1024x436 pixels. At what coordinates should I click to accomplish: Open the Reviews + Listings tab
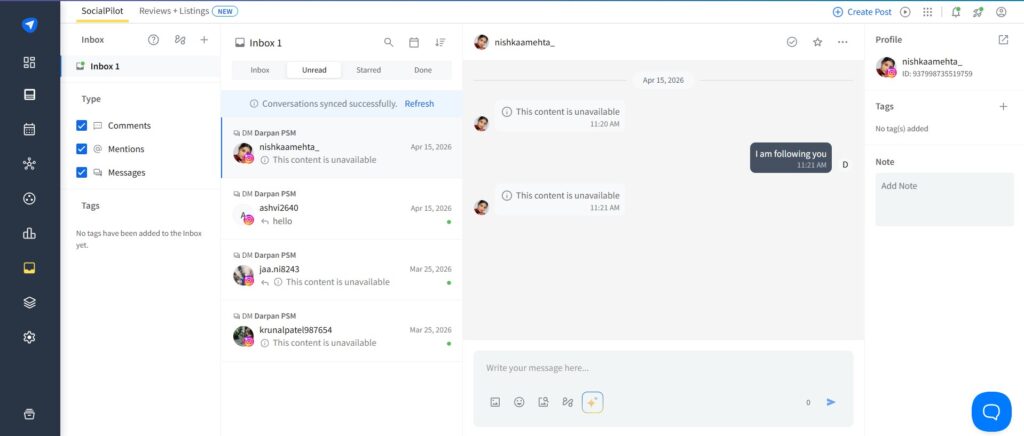188,11
